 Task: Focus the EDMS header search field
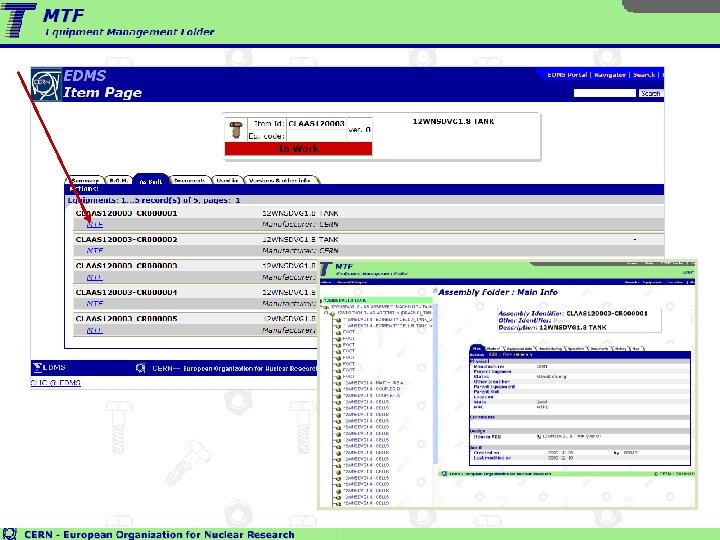coord(605,93)
